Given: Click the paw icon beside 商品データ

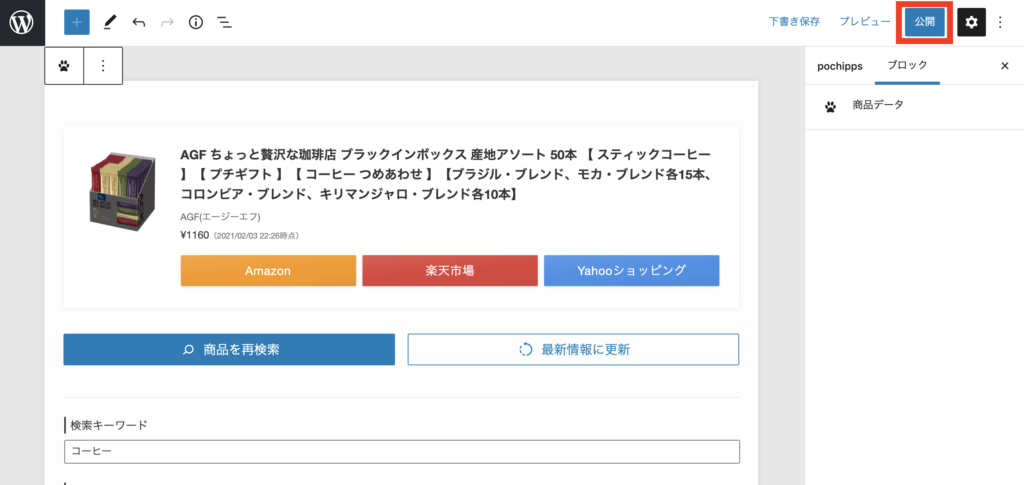Looking at the screenshot, I should pos(830,107).
